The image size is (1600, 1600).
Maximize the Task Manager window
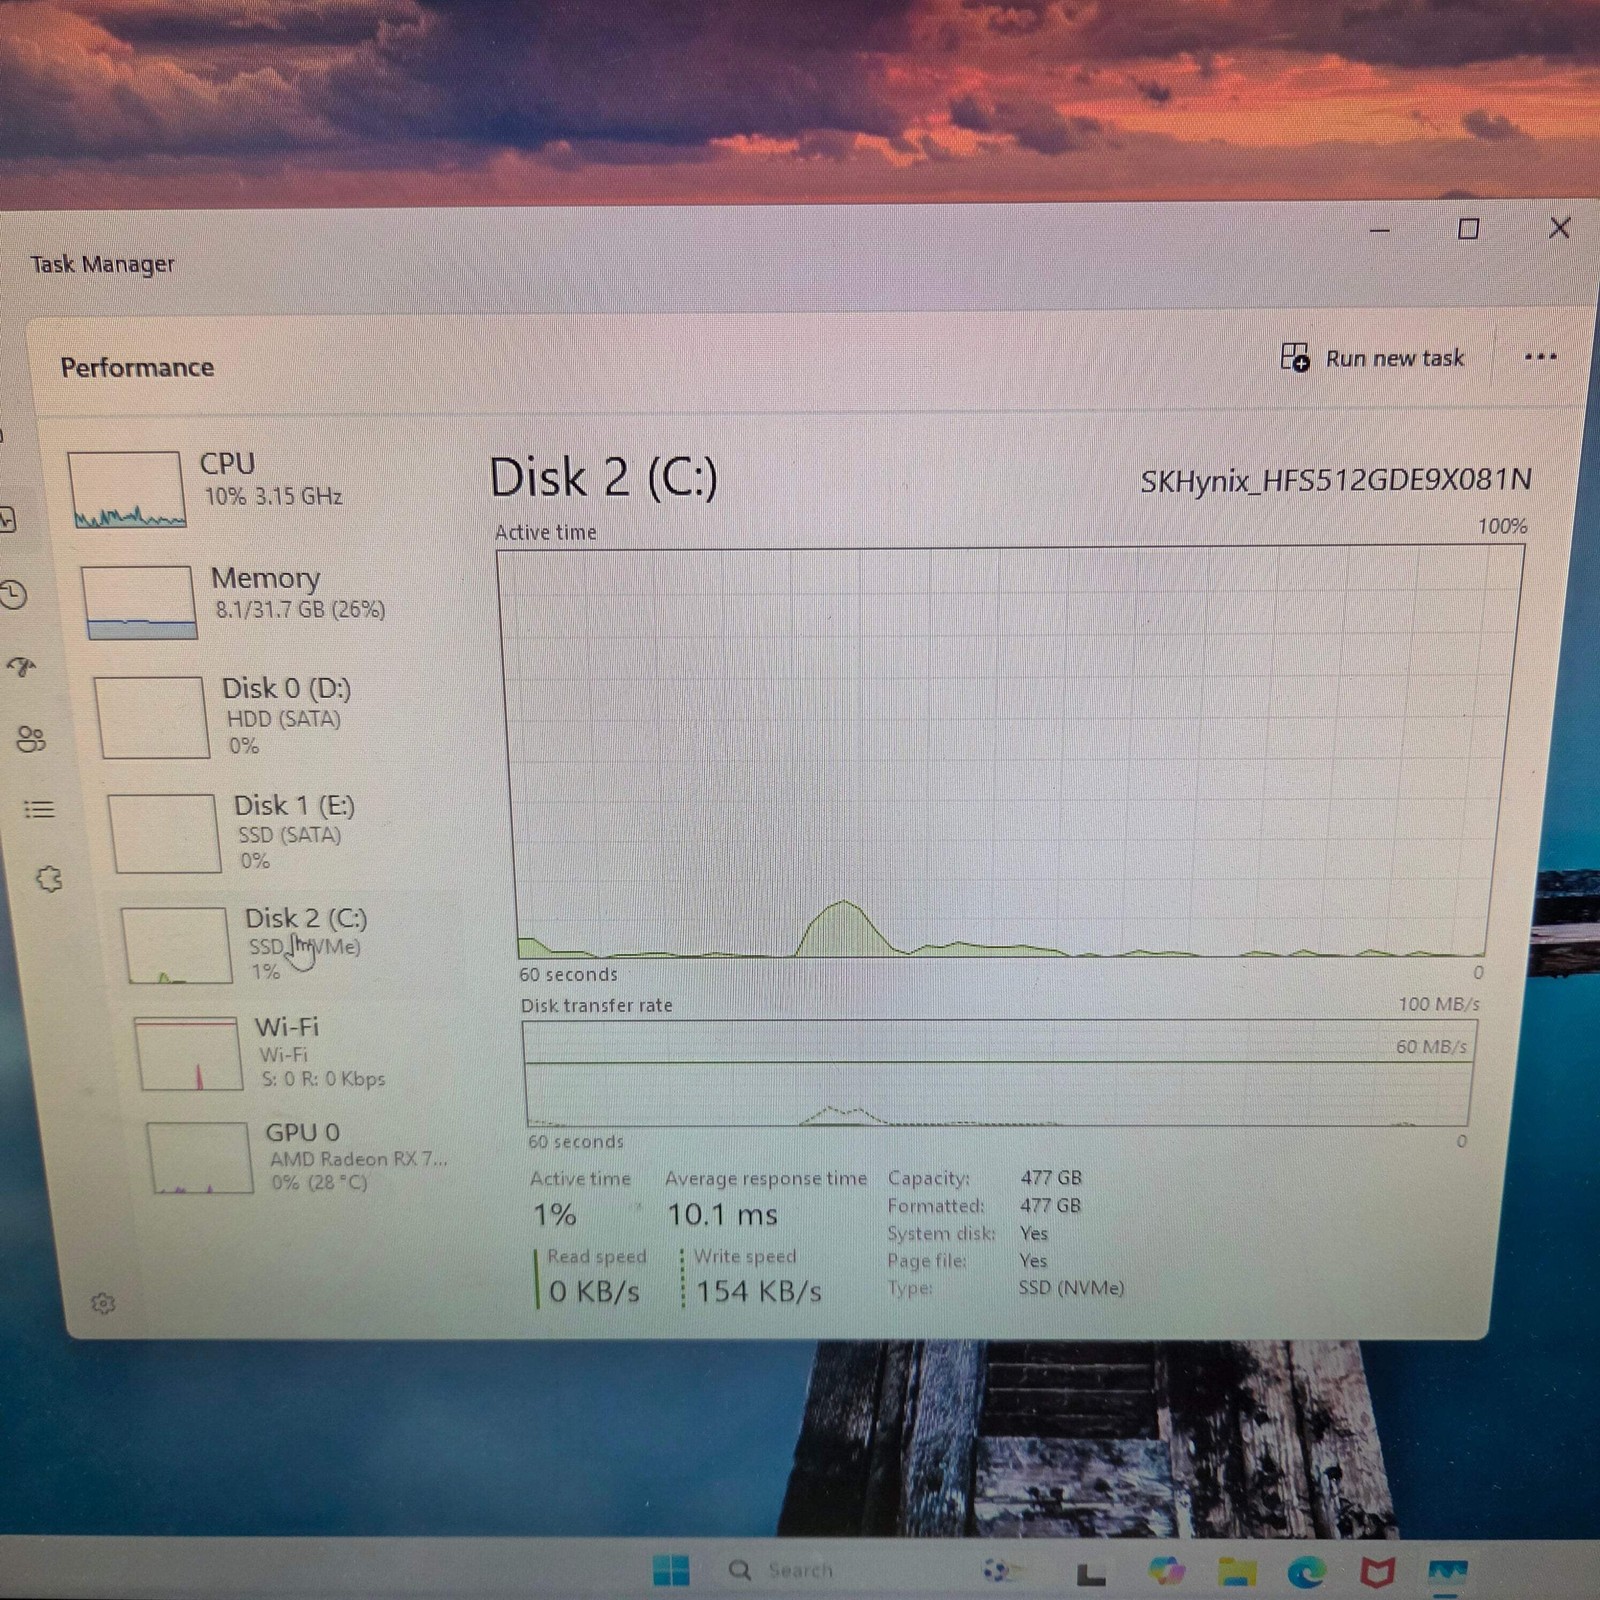(x=1468, y=229)
